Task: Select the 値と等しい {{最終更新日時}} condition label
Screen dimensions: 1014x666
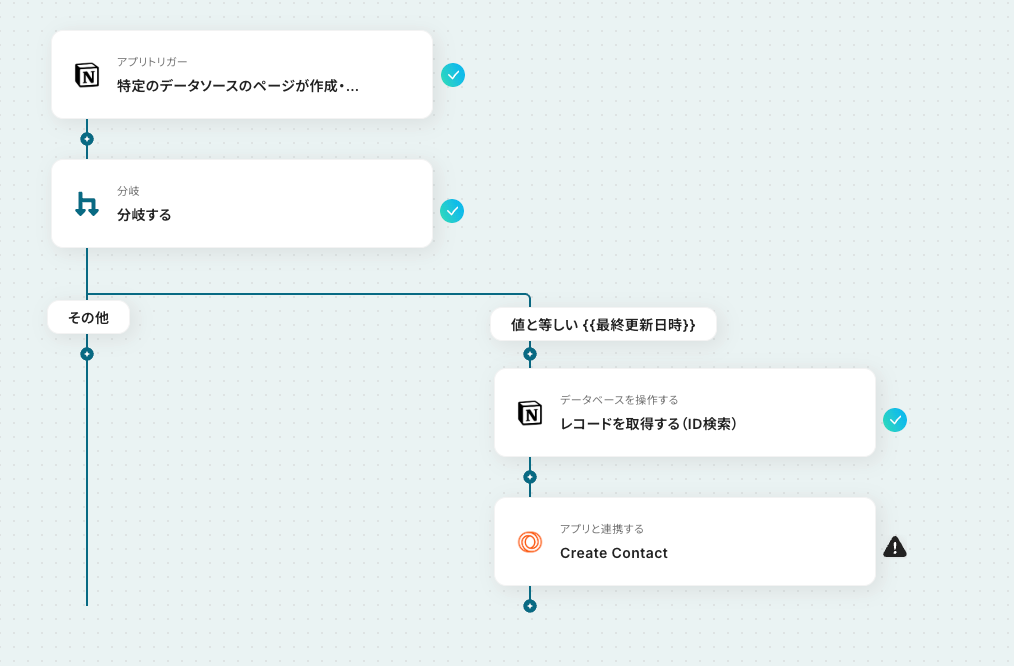Action: [603, 325]
